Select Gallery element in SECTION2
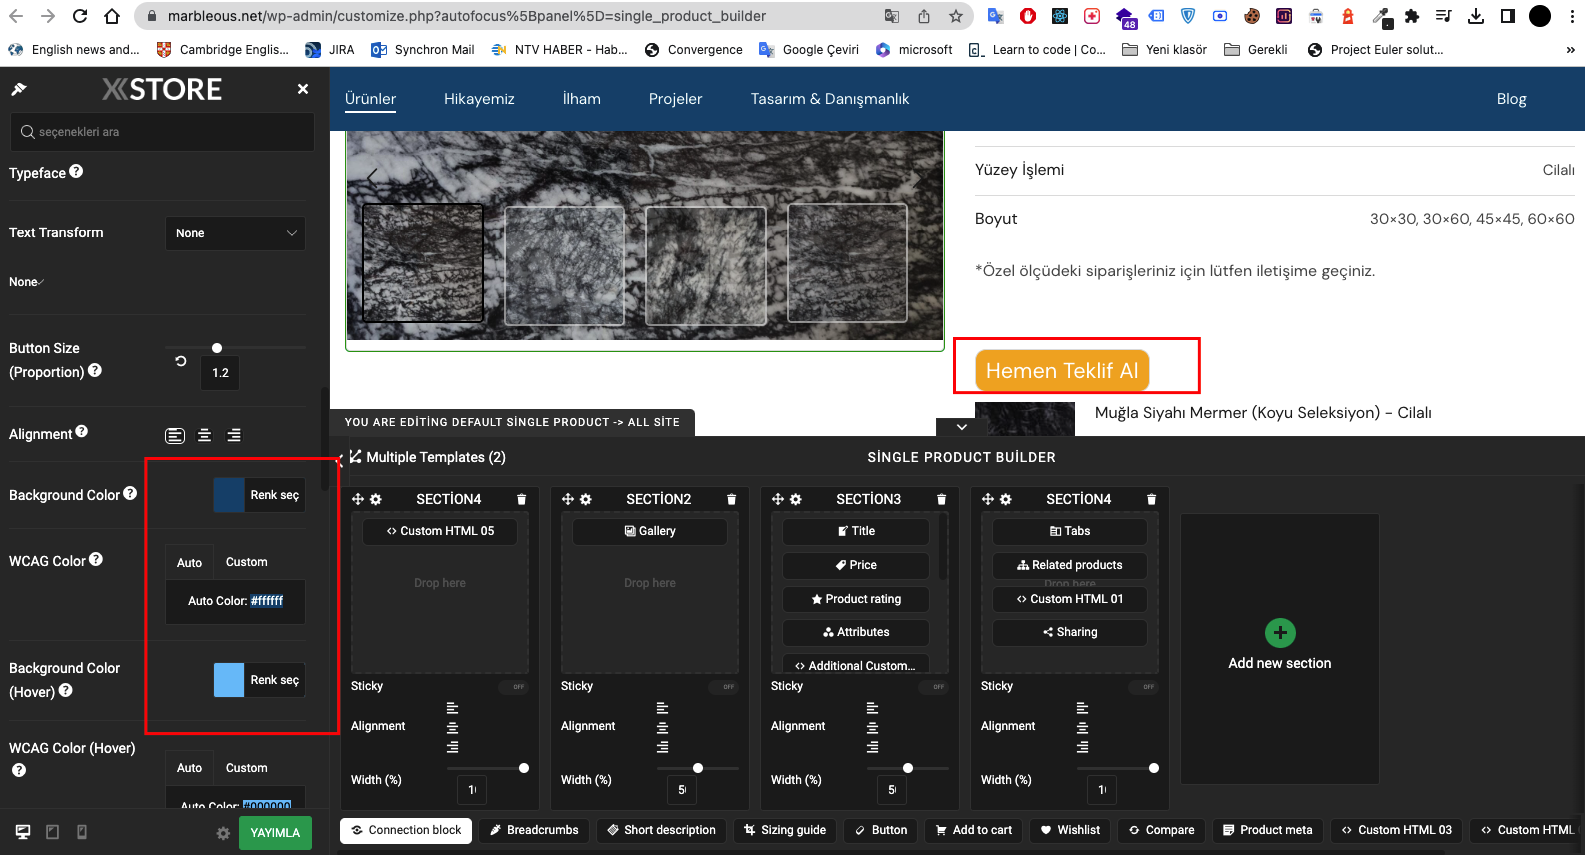 (x=650, y=531)
